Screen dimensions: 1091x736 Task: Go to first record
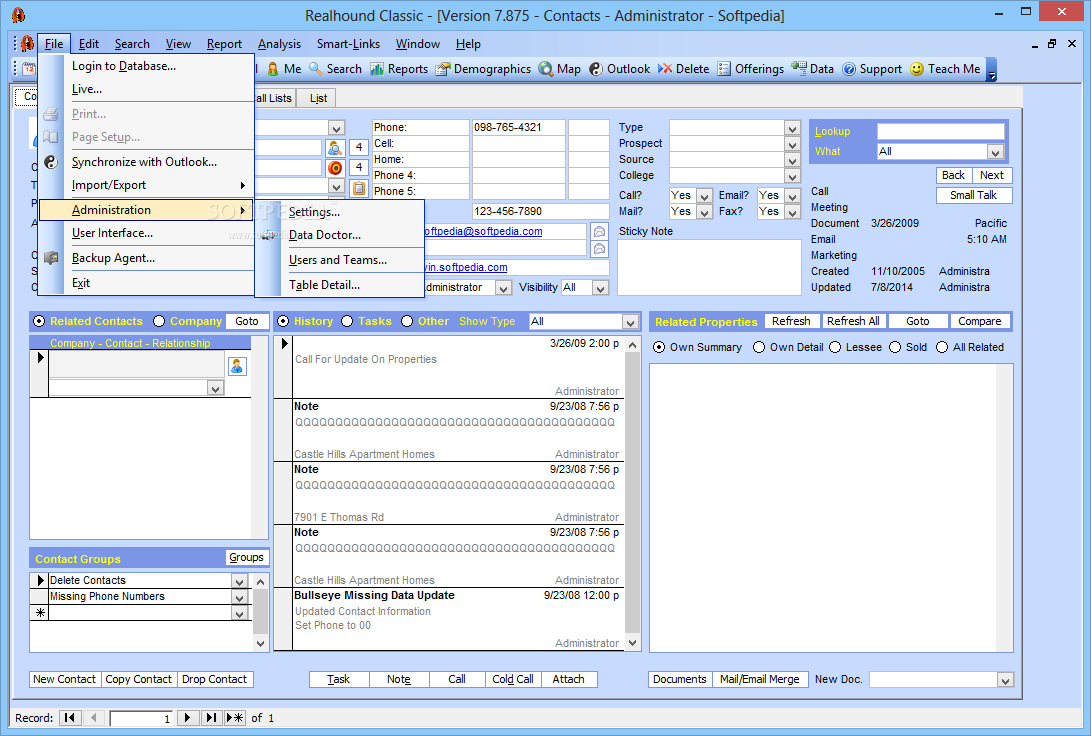pyautogui.click(x=70, y=718)
